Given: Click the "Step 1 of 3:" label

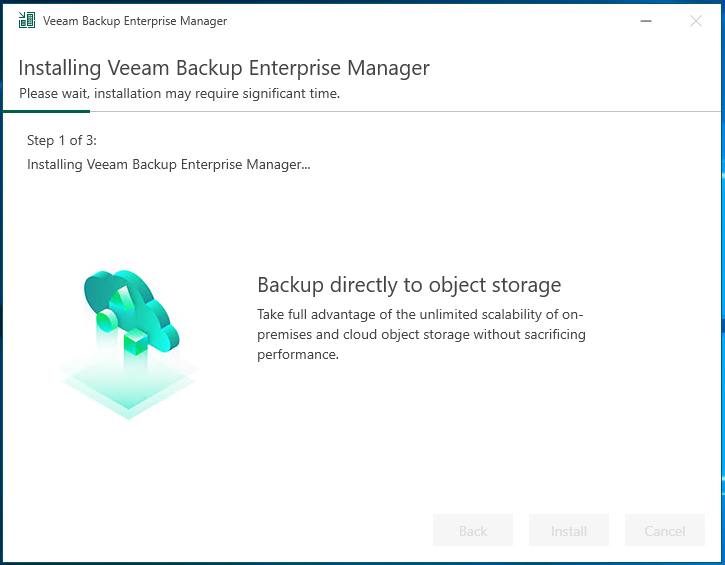Looking at the screenshot, I should pyautogui.click(x=62, y=140).
